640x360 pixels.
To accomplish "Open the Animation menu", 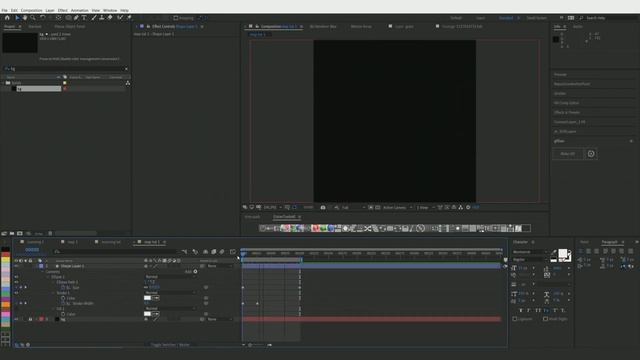I will tap(80, 10).
